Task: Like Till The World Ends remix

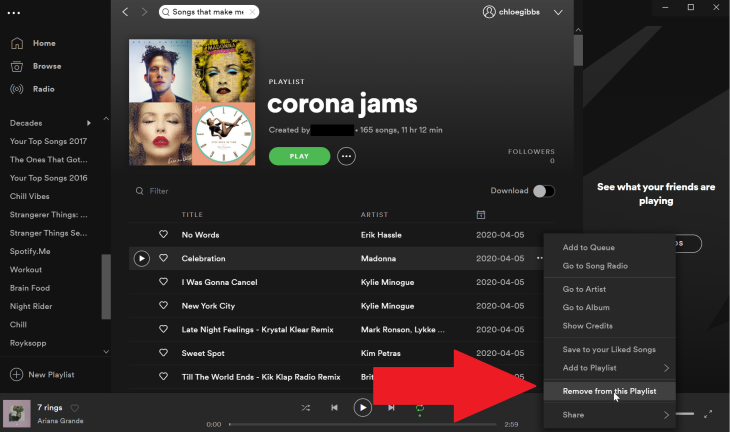Action: [163, 376]
